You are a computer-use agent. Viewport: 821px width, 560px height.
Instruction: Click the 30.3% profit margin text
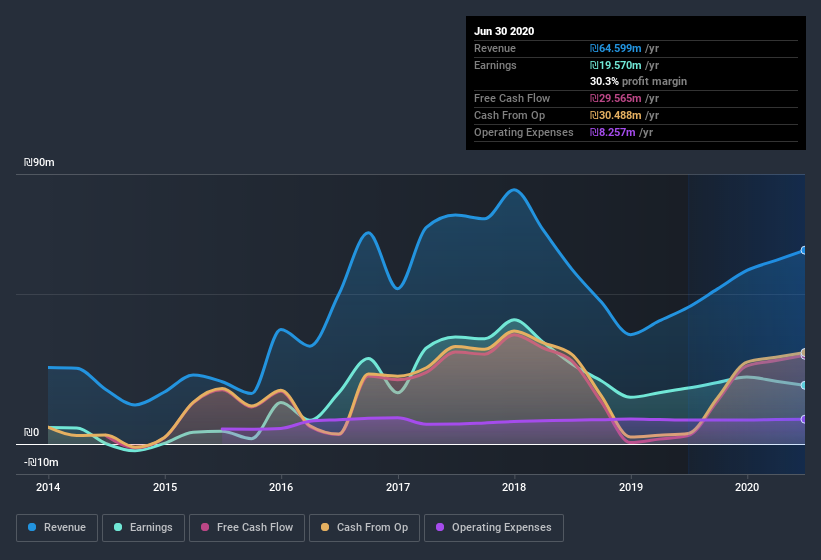click(638, 82)
